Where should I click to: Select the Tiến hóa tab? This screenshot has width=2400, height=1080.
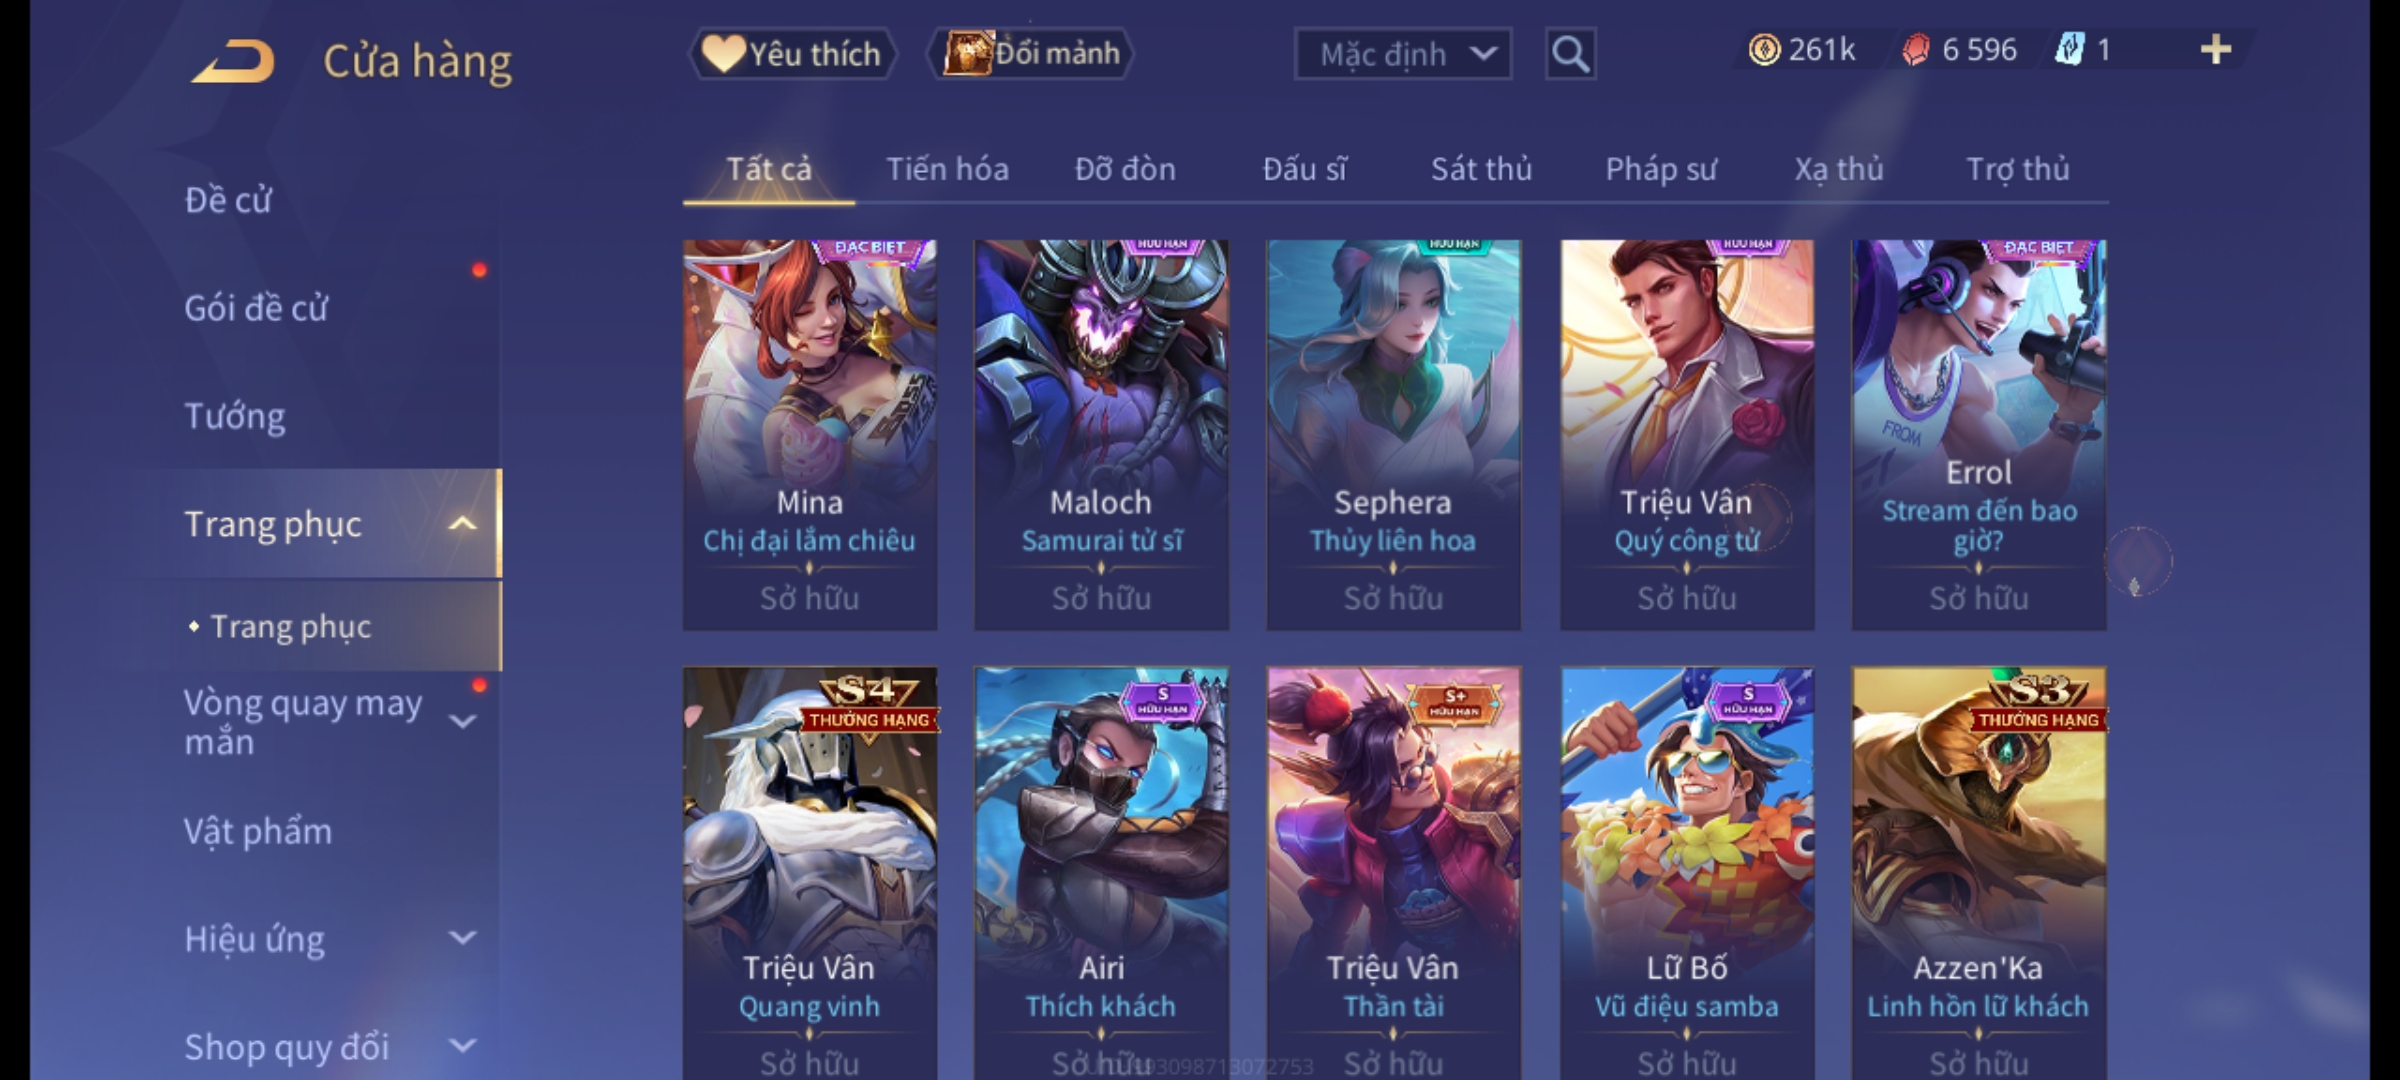[947, 169]
